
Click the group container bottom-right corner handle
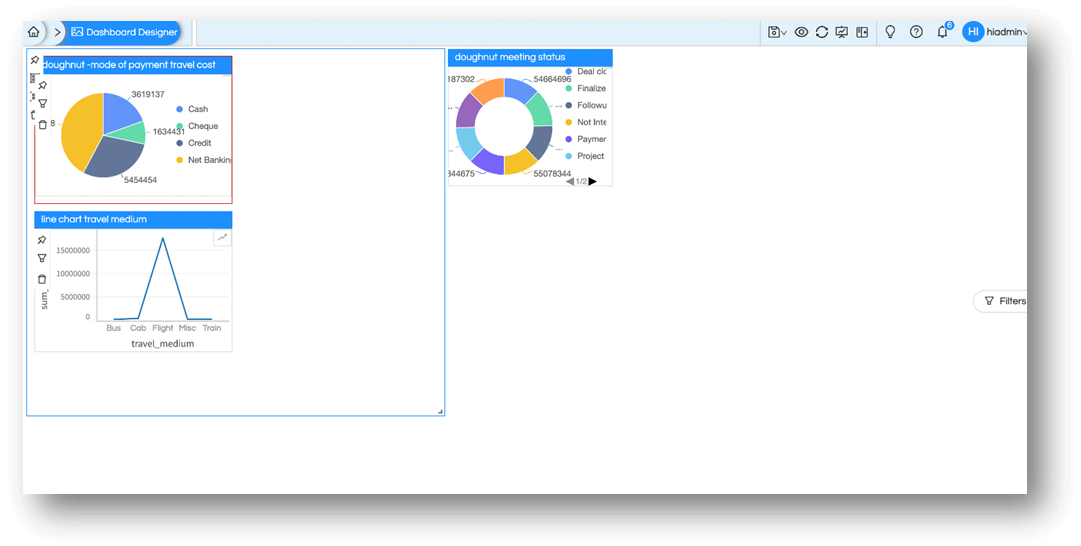[x=440, y=412]
